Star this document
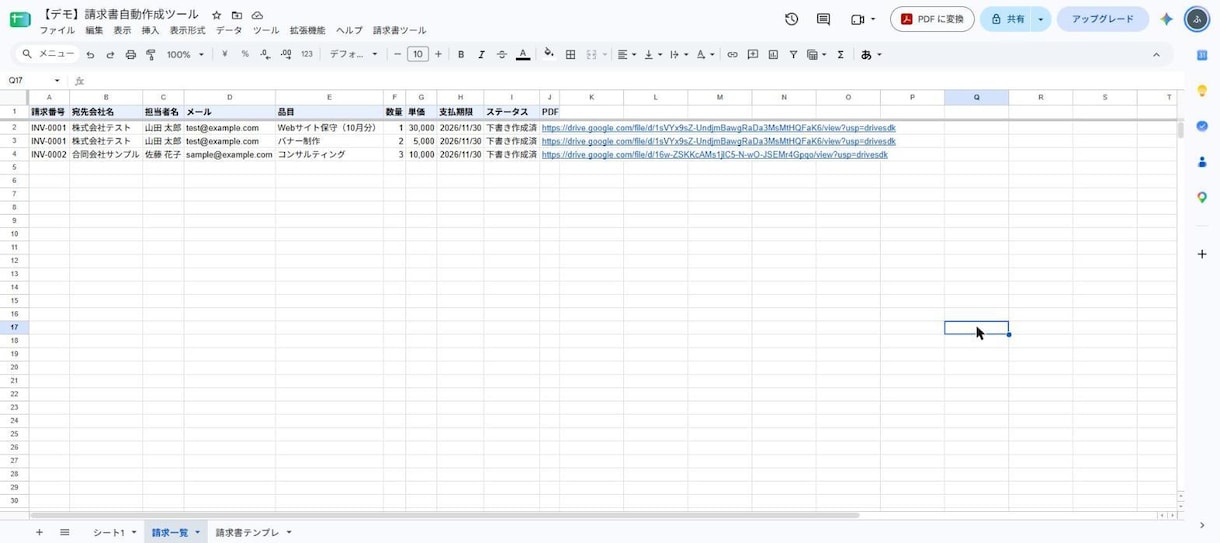1220x543 pixels. pyautogui.click(x=216, y=16)
